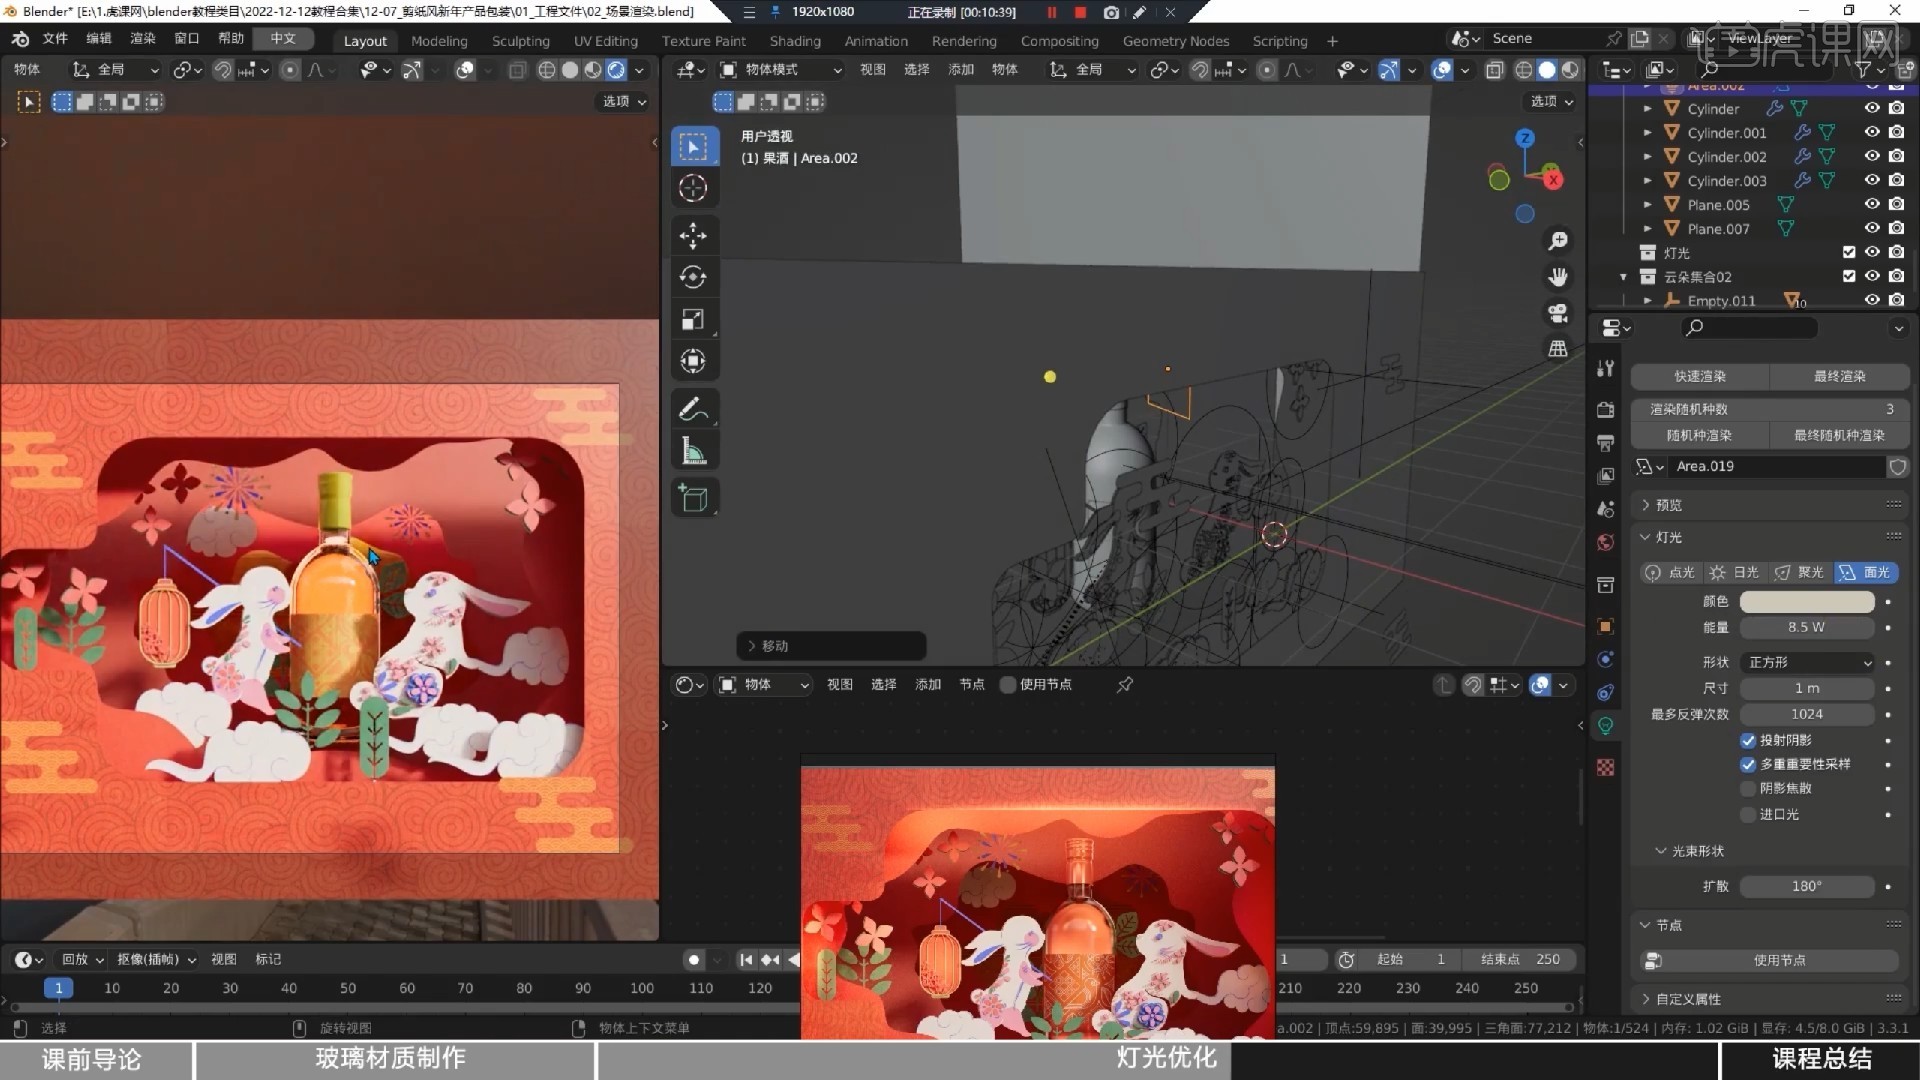This screenshot has height=1080, width=1920.
Task: Click the pan hand viewport gizmo
Action: [1558, 277]
